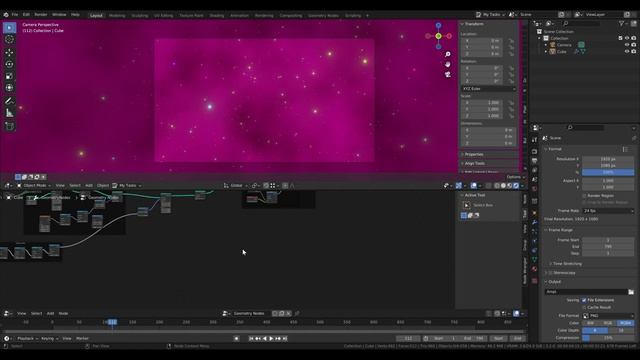Click the green Y axis gizmo ball
Viewport: 640px width, 360px height.
tap(438, 36)
